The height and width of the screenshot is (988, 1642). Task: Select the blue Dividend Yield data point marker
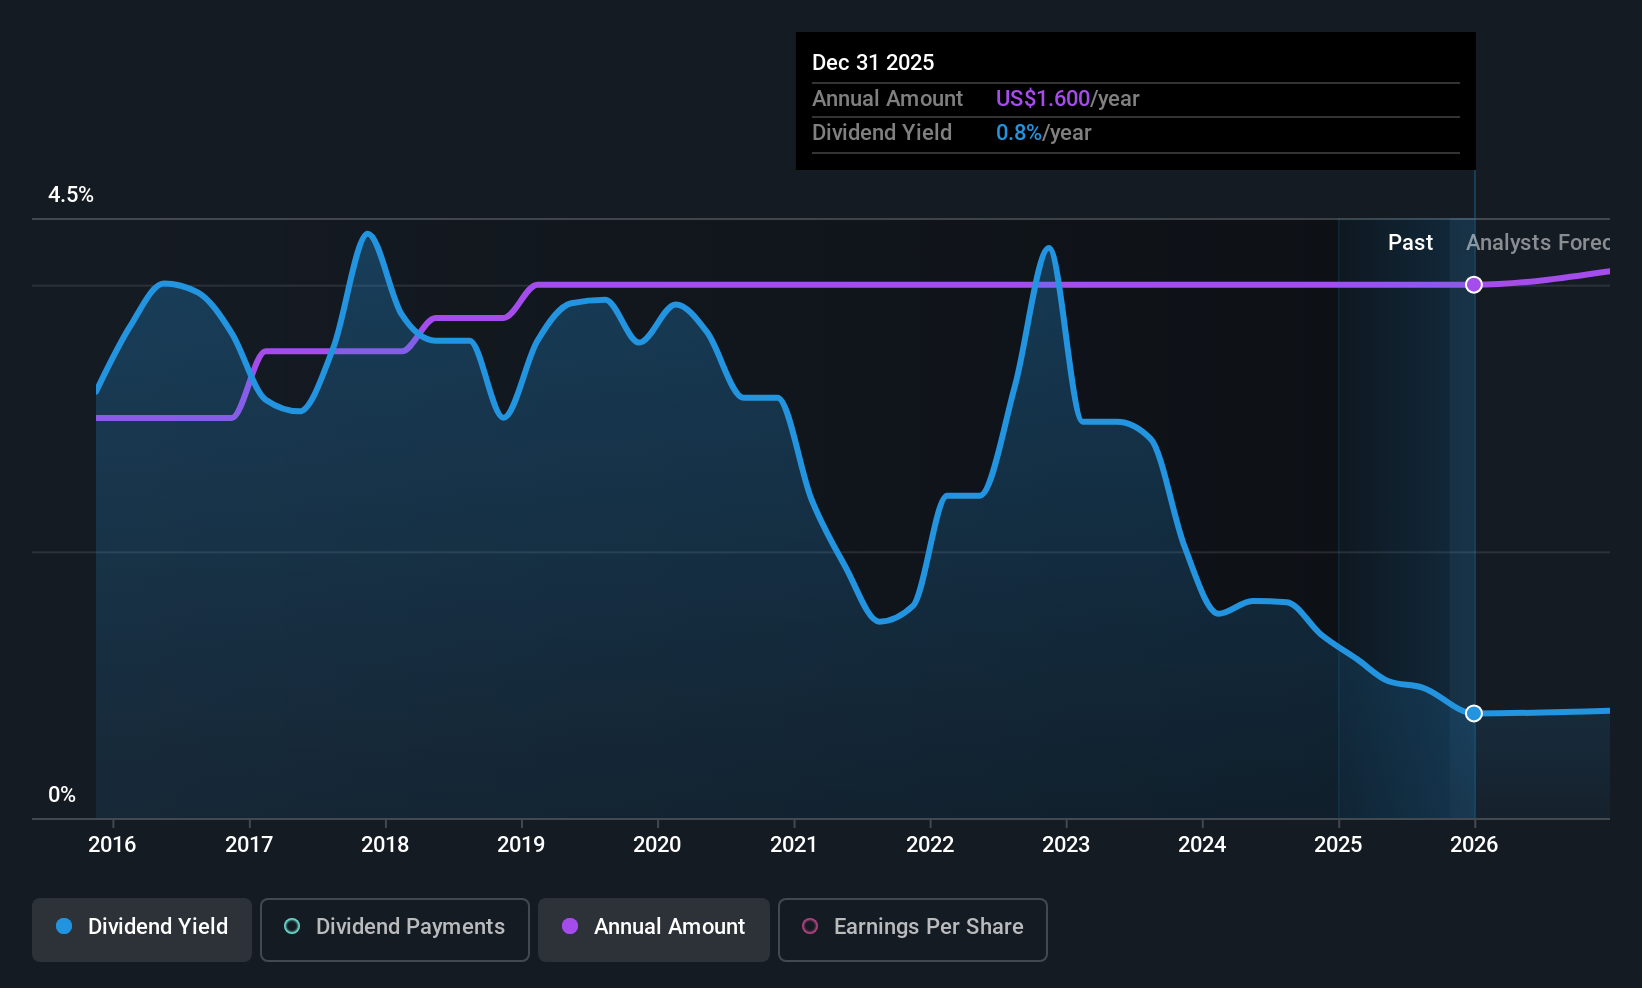tap(1474, 713)
